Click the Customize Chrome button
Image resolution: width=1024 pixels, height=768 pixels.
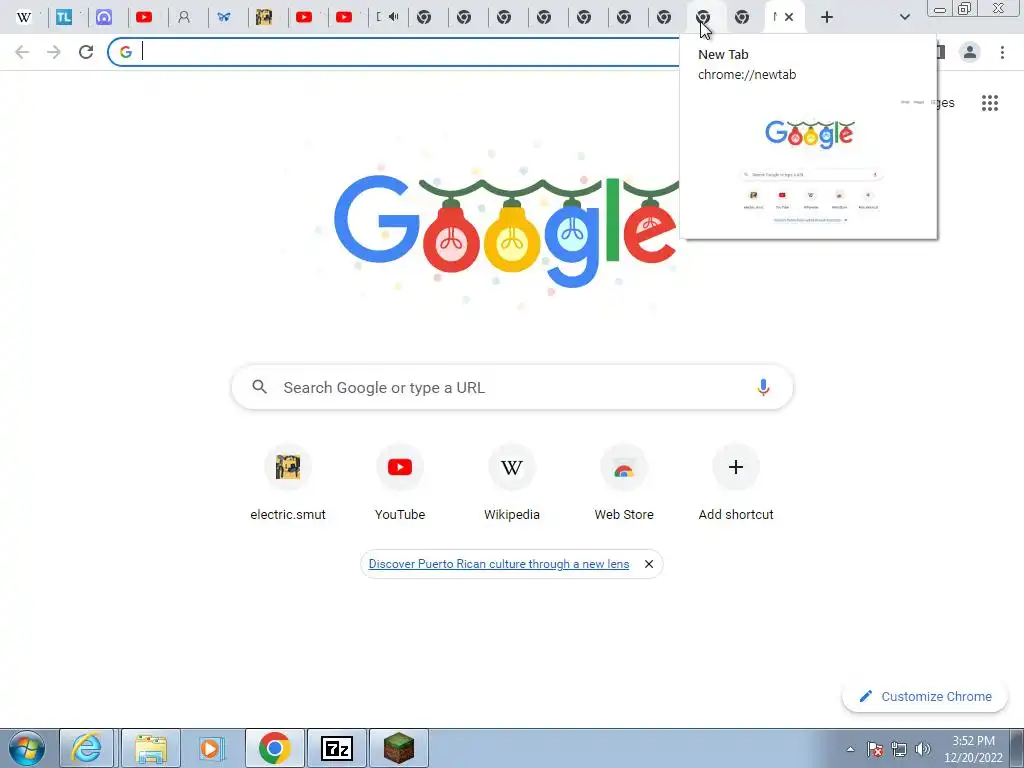925,696
